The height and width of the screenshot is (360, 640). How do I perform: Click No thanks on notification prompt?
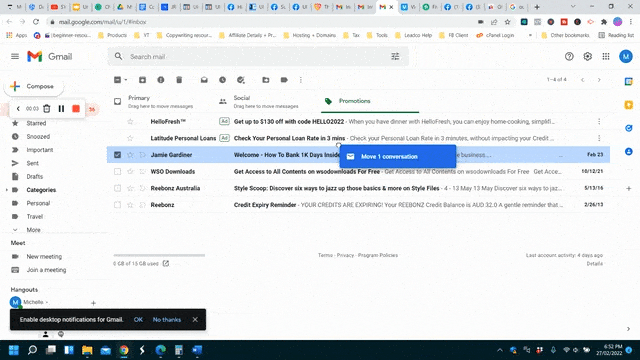point(167,320)
